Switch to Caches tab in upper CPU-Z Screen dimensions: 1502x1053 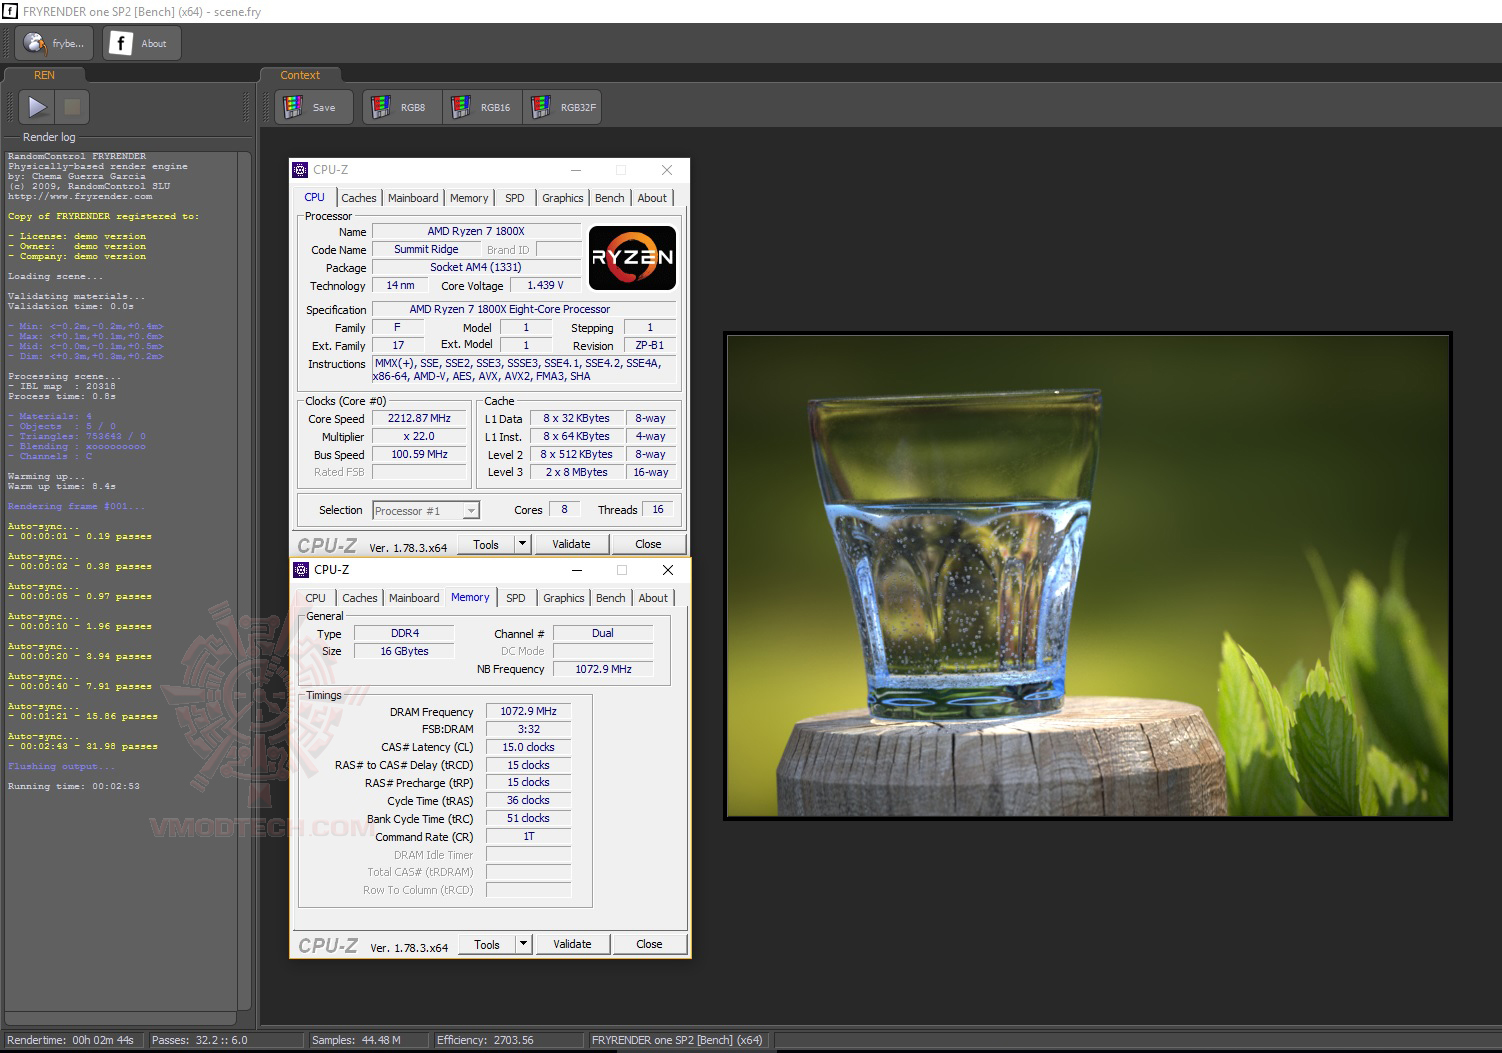[358, 198]
